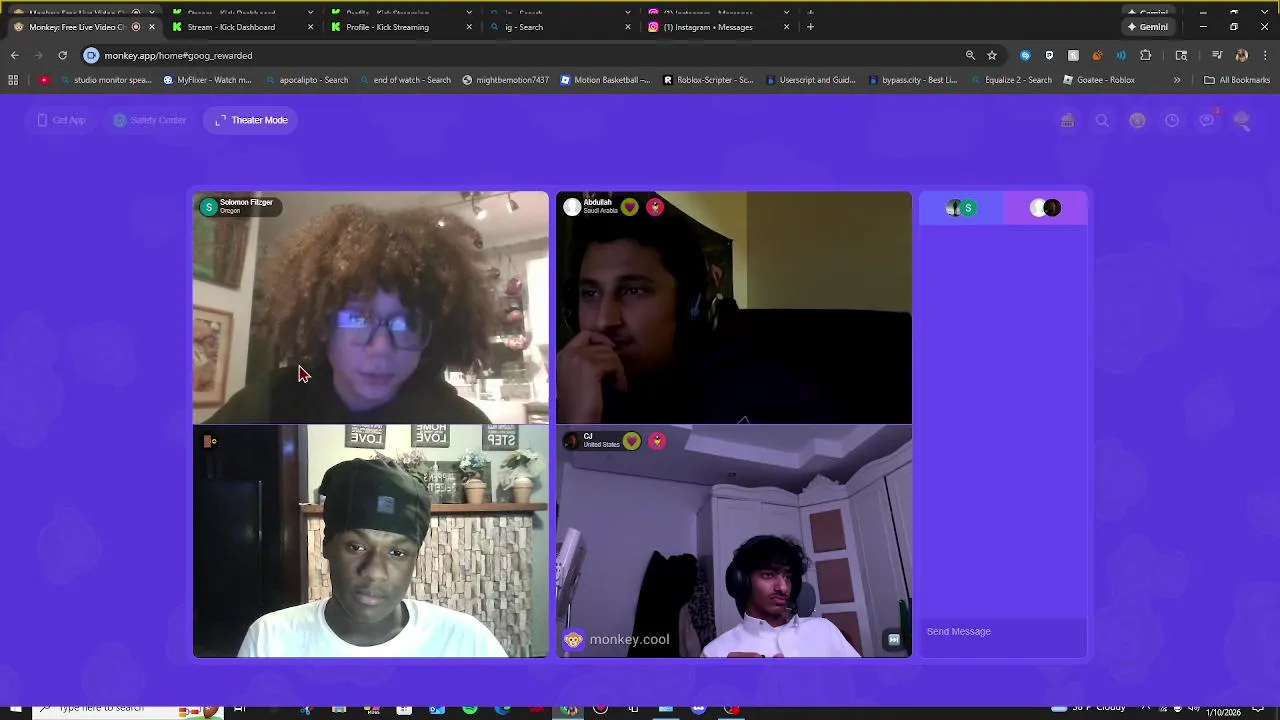1280x720 pixels.
Task: Click the round coin icon left of history clock
Action: [1137, 120]
